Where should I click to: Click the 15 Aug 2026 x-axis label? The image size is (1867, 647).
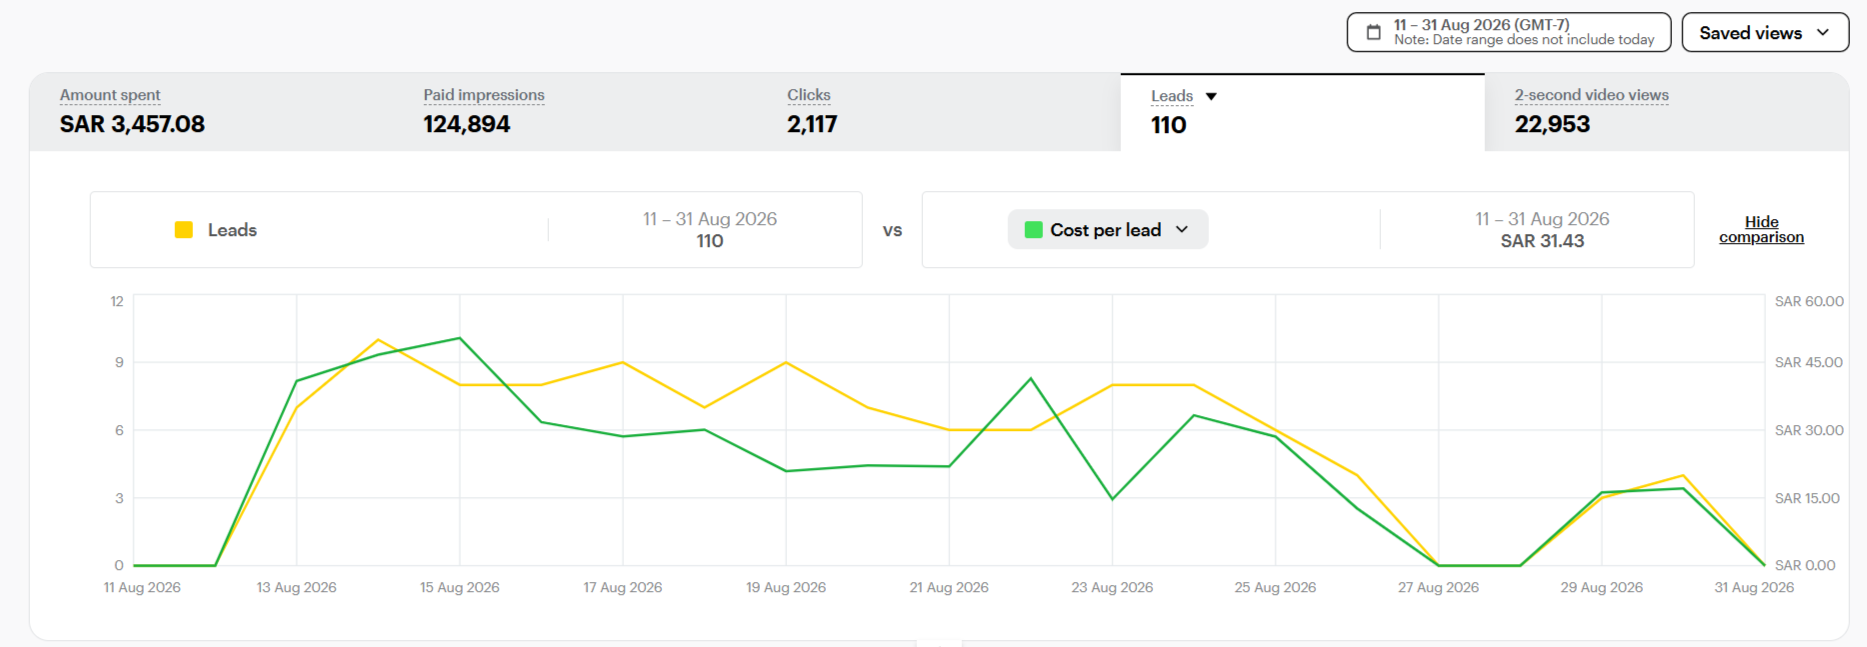pos(459,587)
